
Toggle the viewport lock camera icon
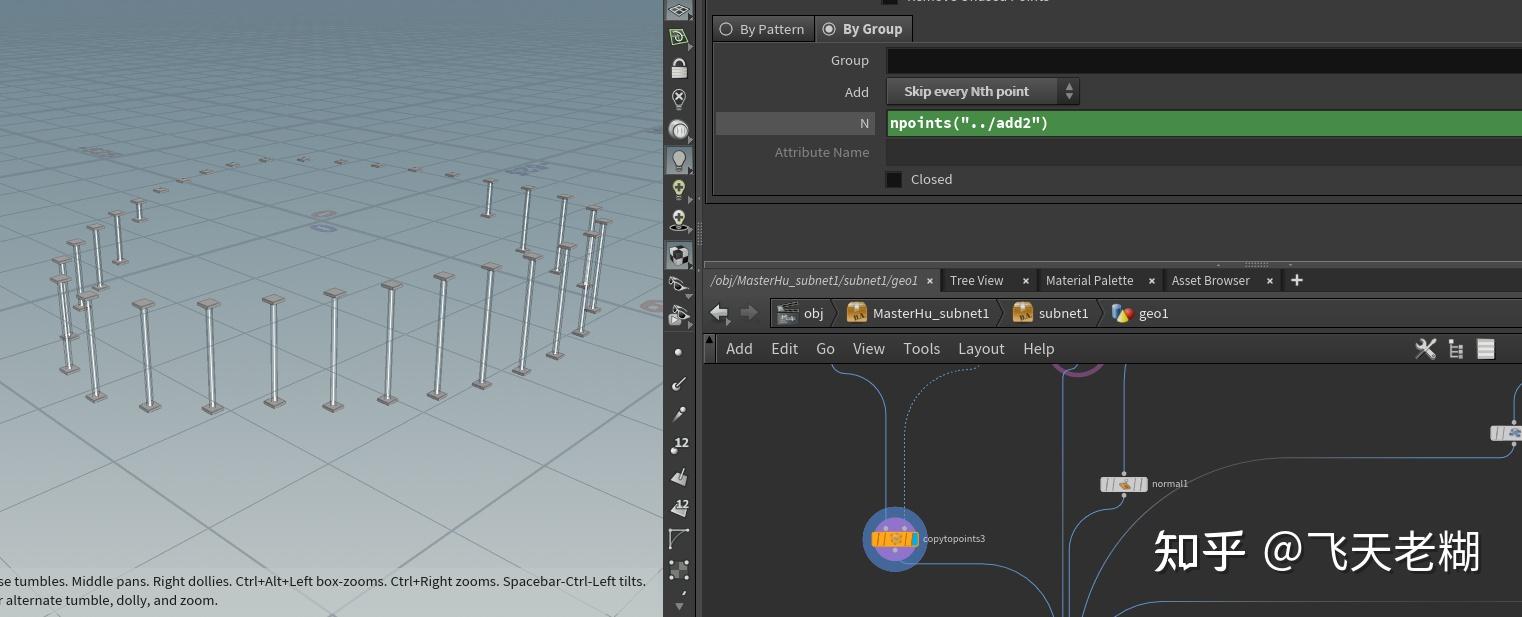click(x=679, y=66)
